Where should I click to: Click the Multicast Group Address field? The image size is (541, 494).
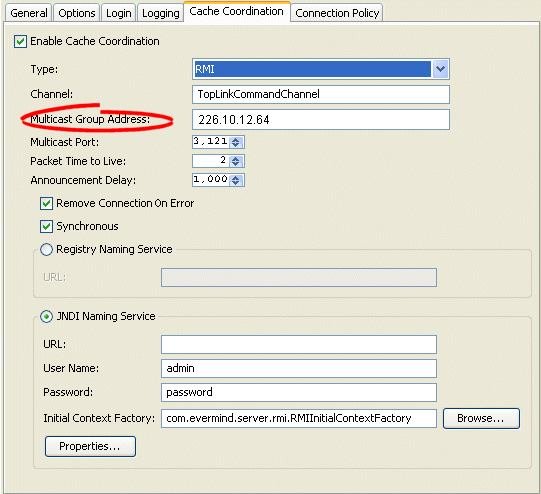(321, 120)
